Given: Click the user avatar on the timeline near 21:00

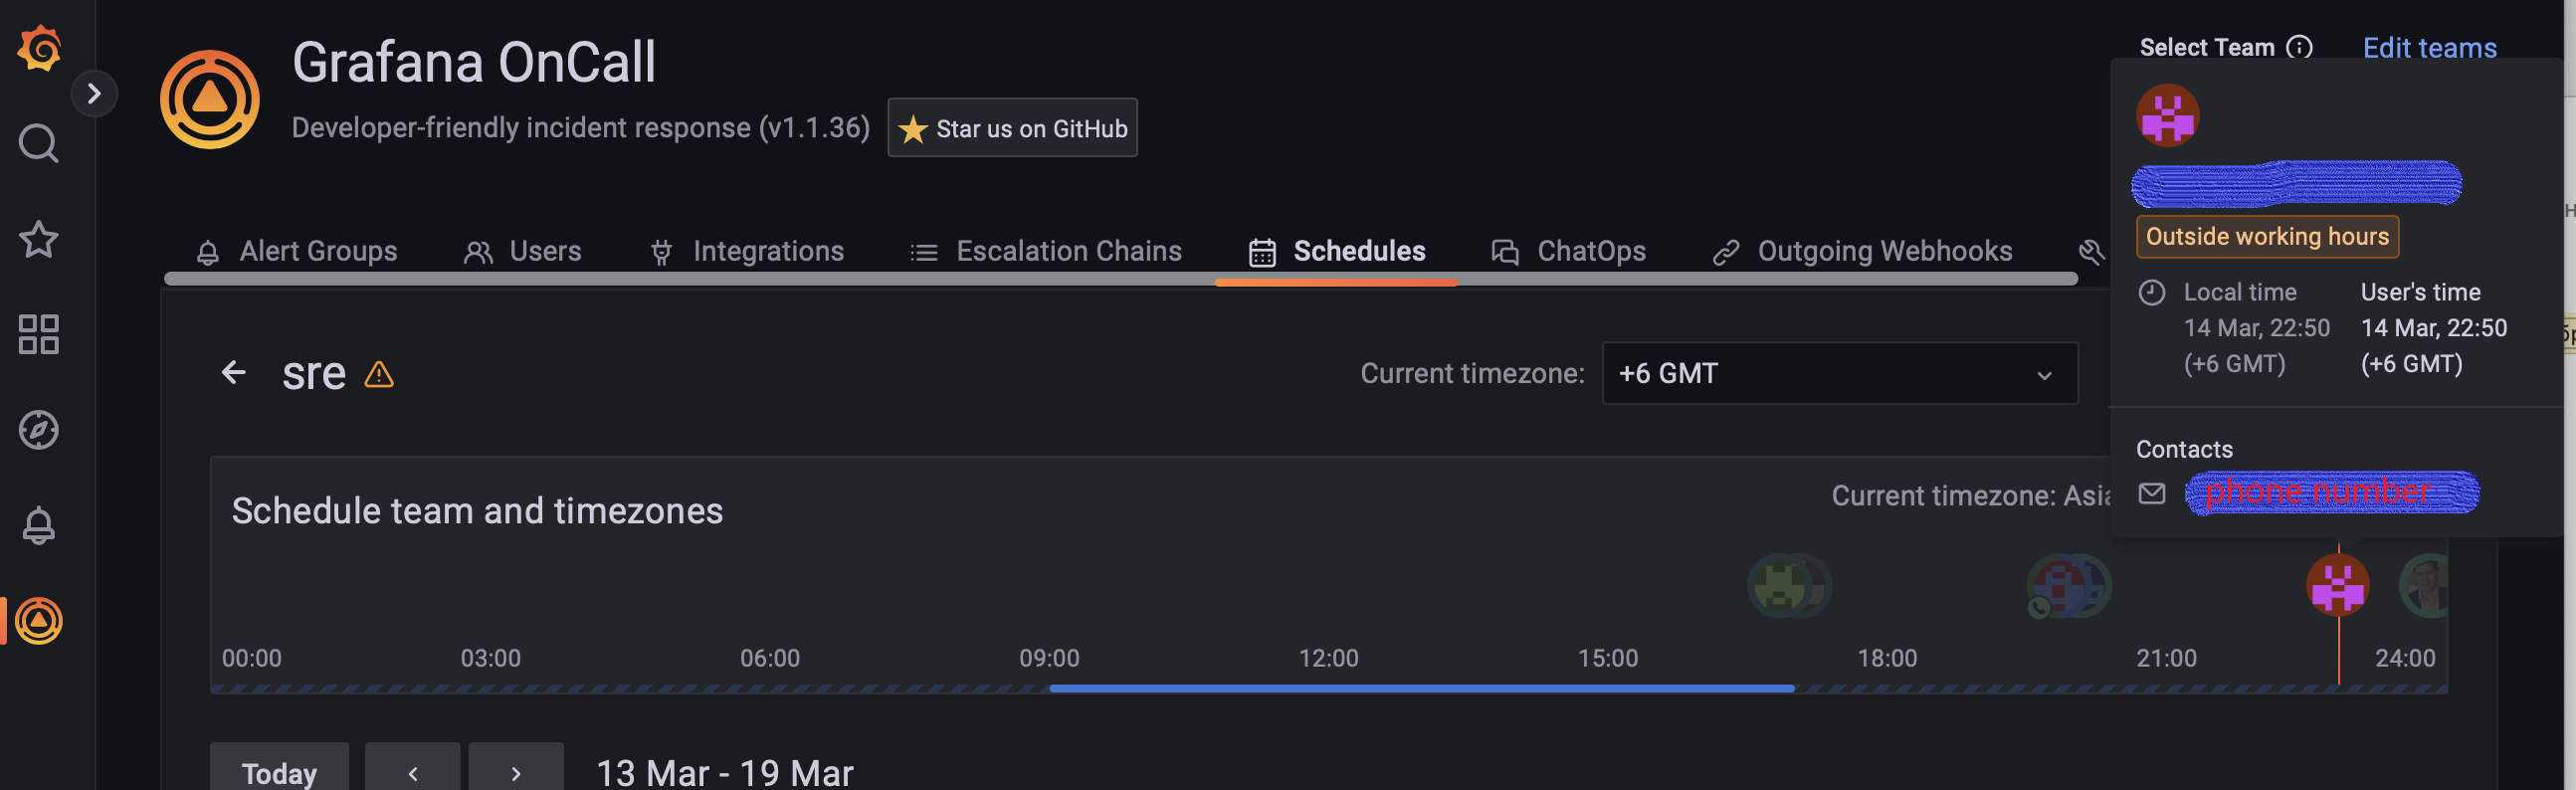Looking at the screenshot, I should 2338,586.
